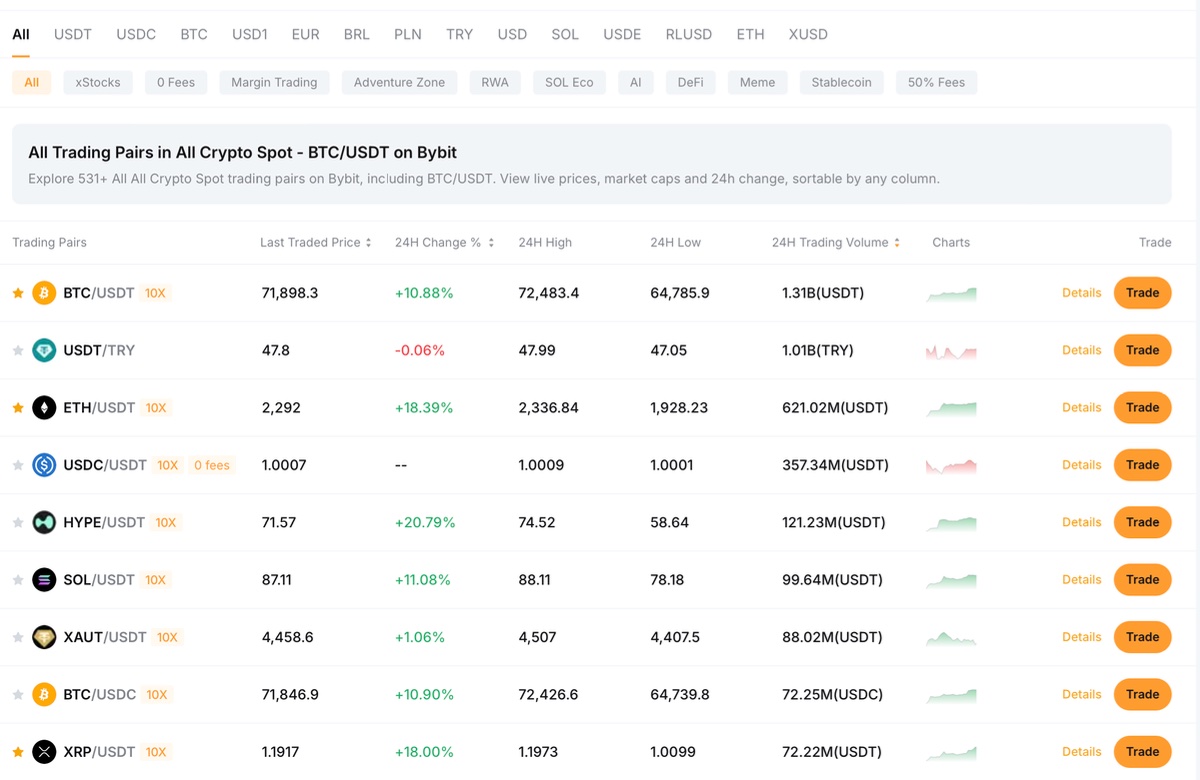Click Trade button for XRP/USDT
This screenshot has width=1200, height=780.
pos(1143,752)
